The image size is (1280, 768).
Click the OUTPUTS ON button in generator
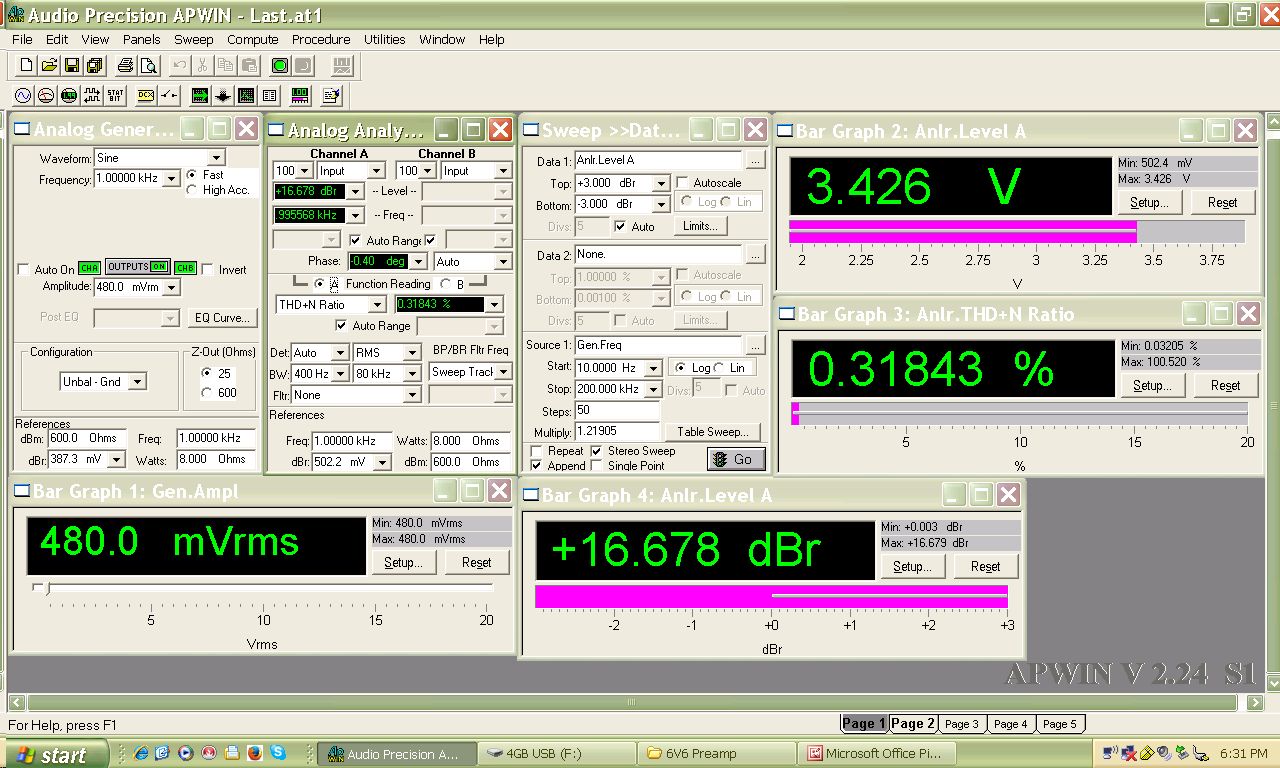pos(138,267)
